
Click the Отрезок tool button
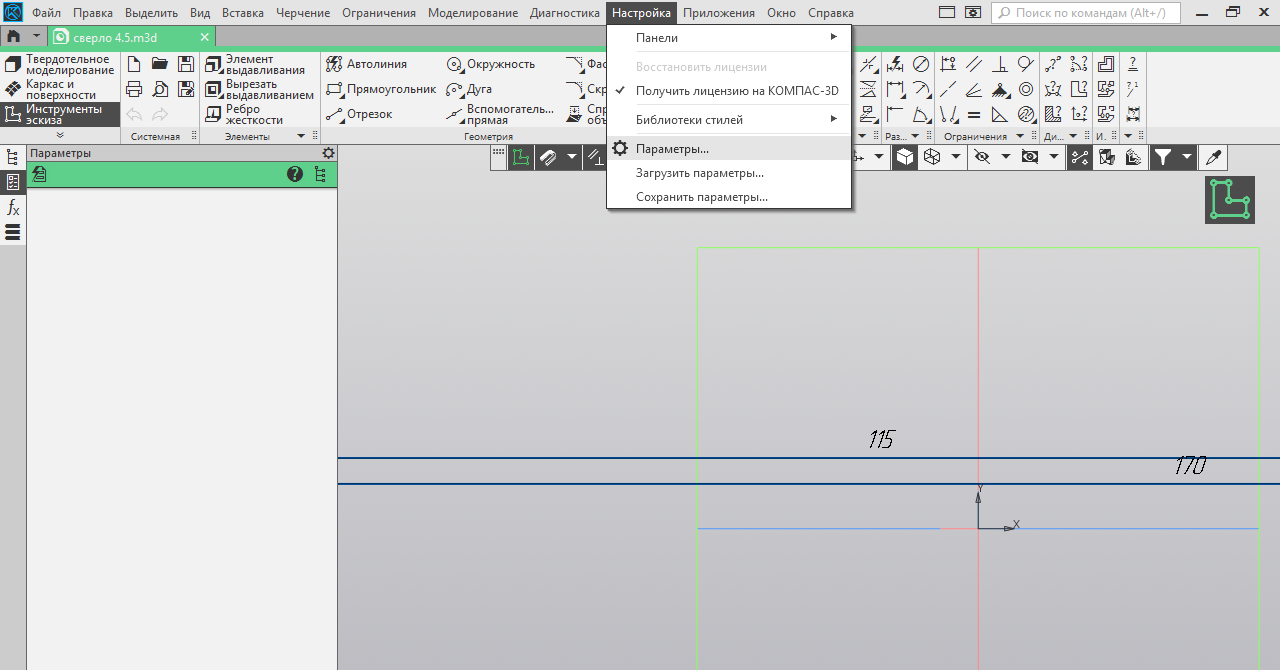(359, 114)
